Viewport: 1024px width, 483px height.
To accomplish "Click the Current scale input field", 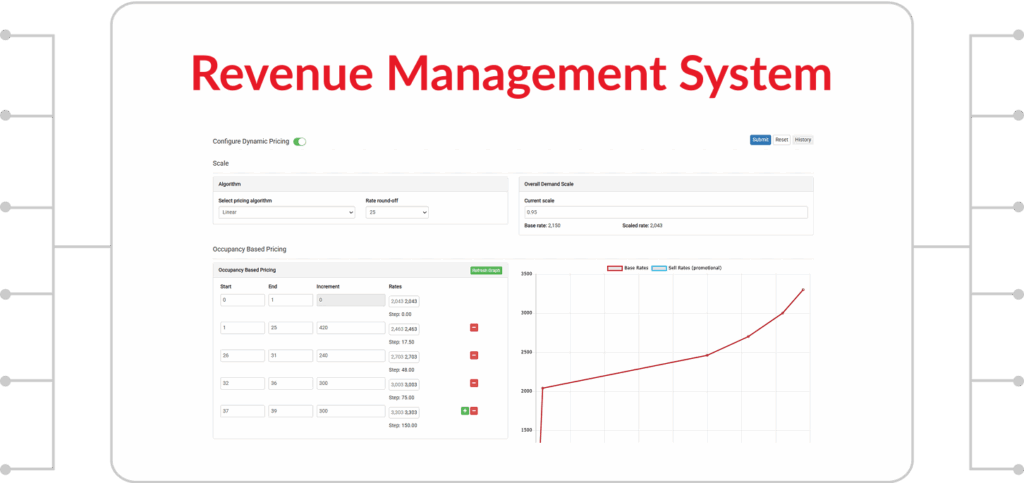I will point(665,212).
